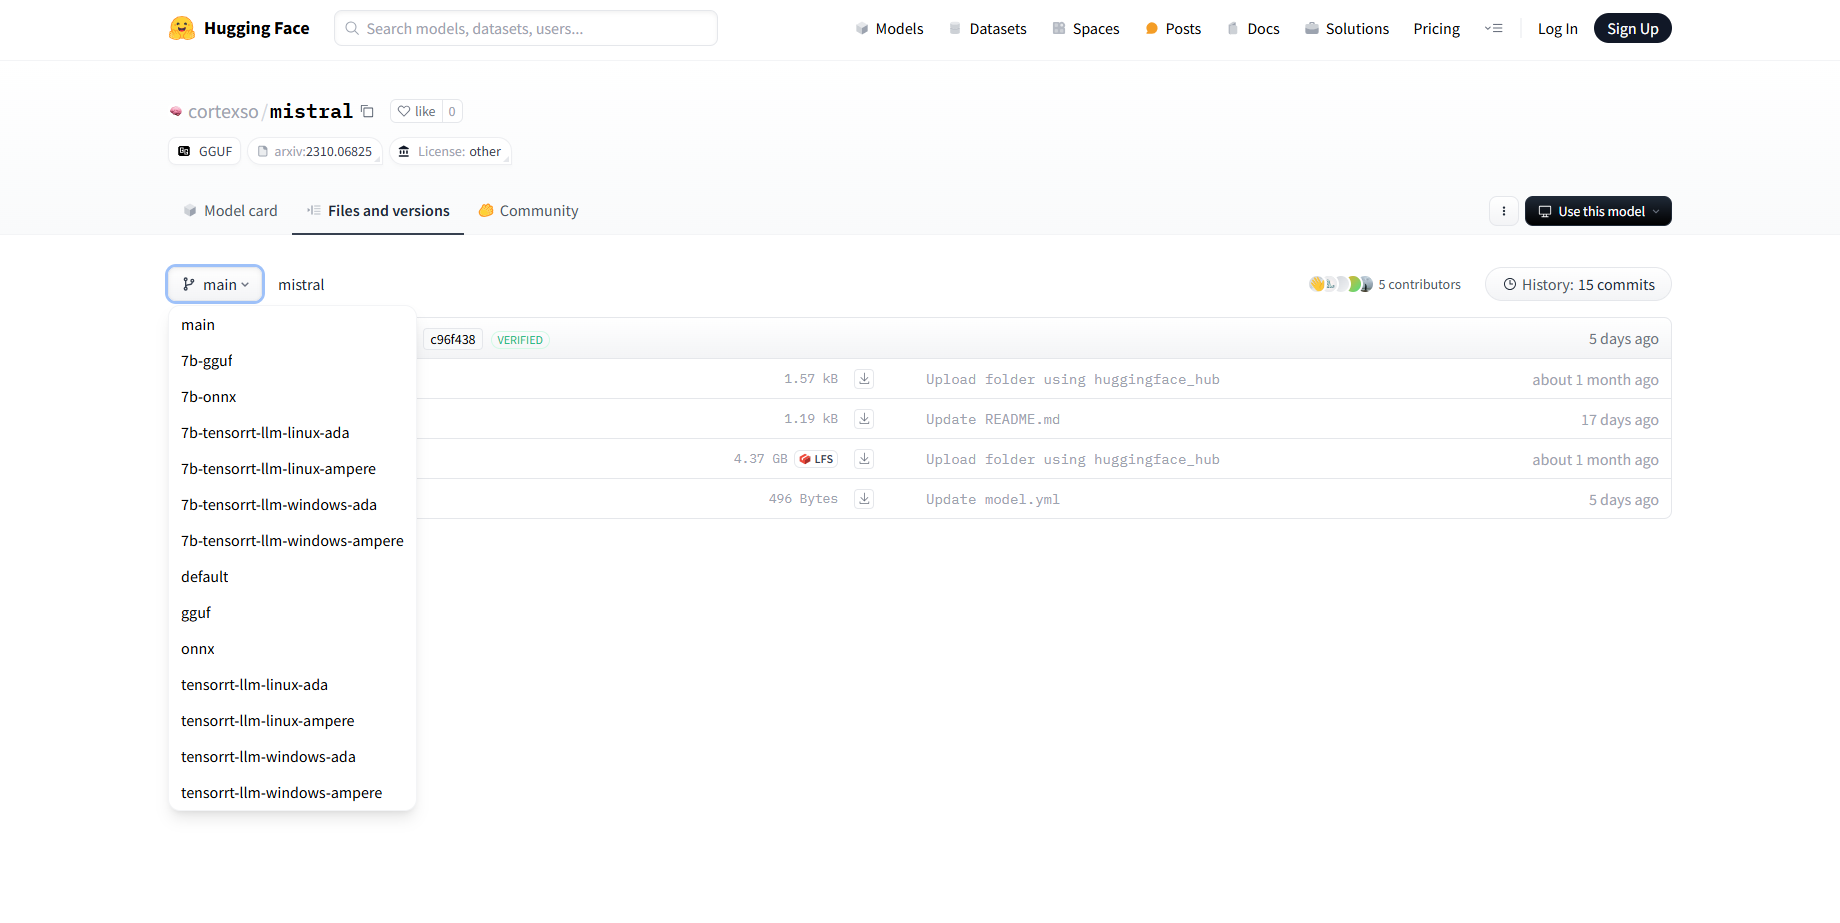Focus the search models input field
Viewport: 1840px width, 923px height.
coord(526,28)
